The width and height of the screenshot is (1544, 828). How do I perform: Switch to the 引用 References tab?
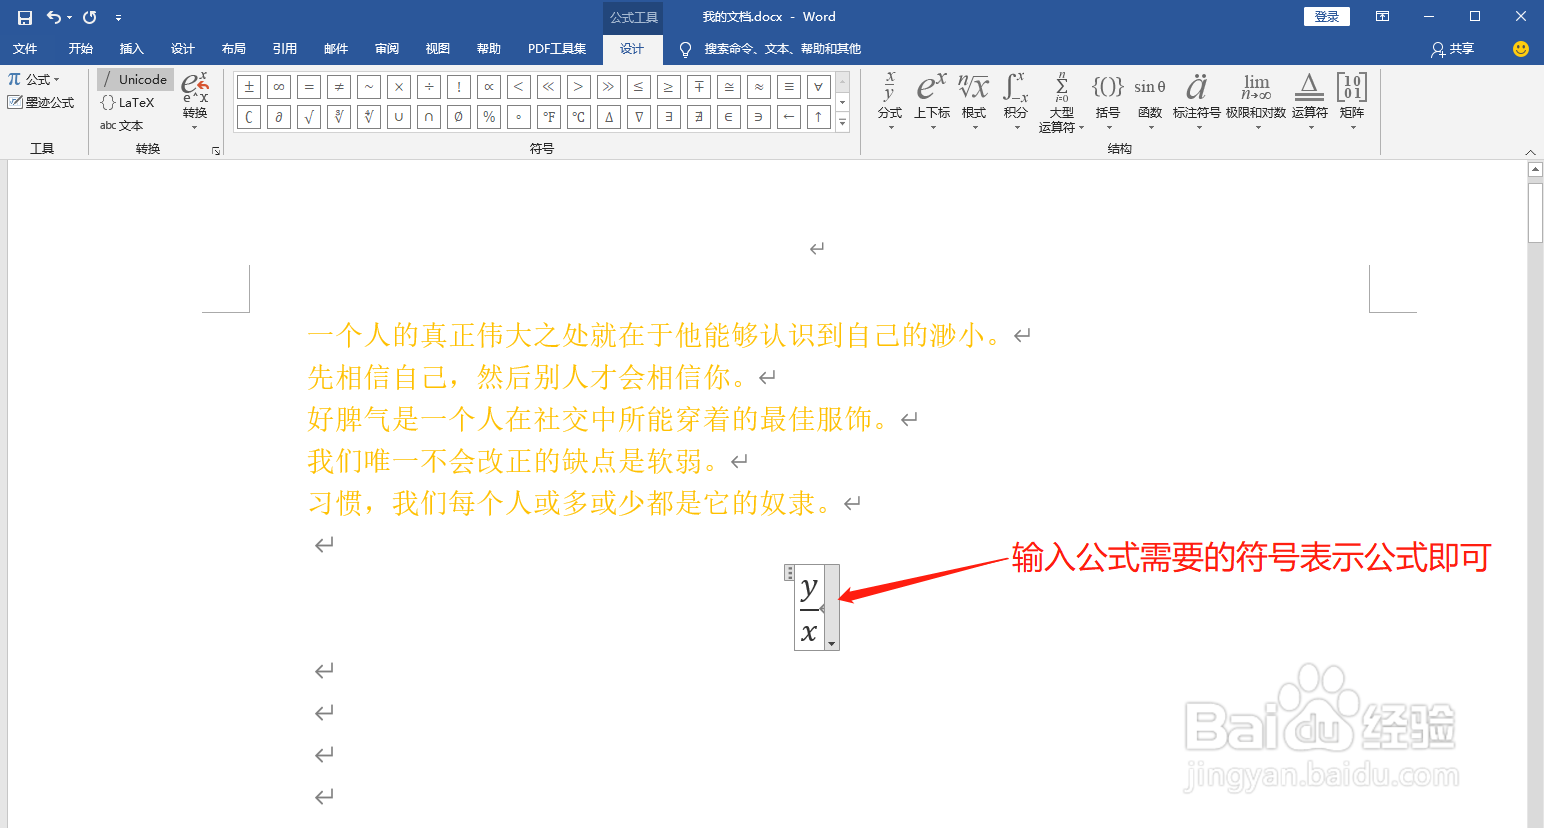point(285,48)
